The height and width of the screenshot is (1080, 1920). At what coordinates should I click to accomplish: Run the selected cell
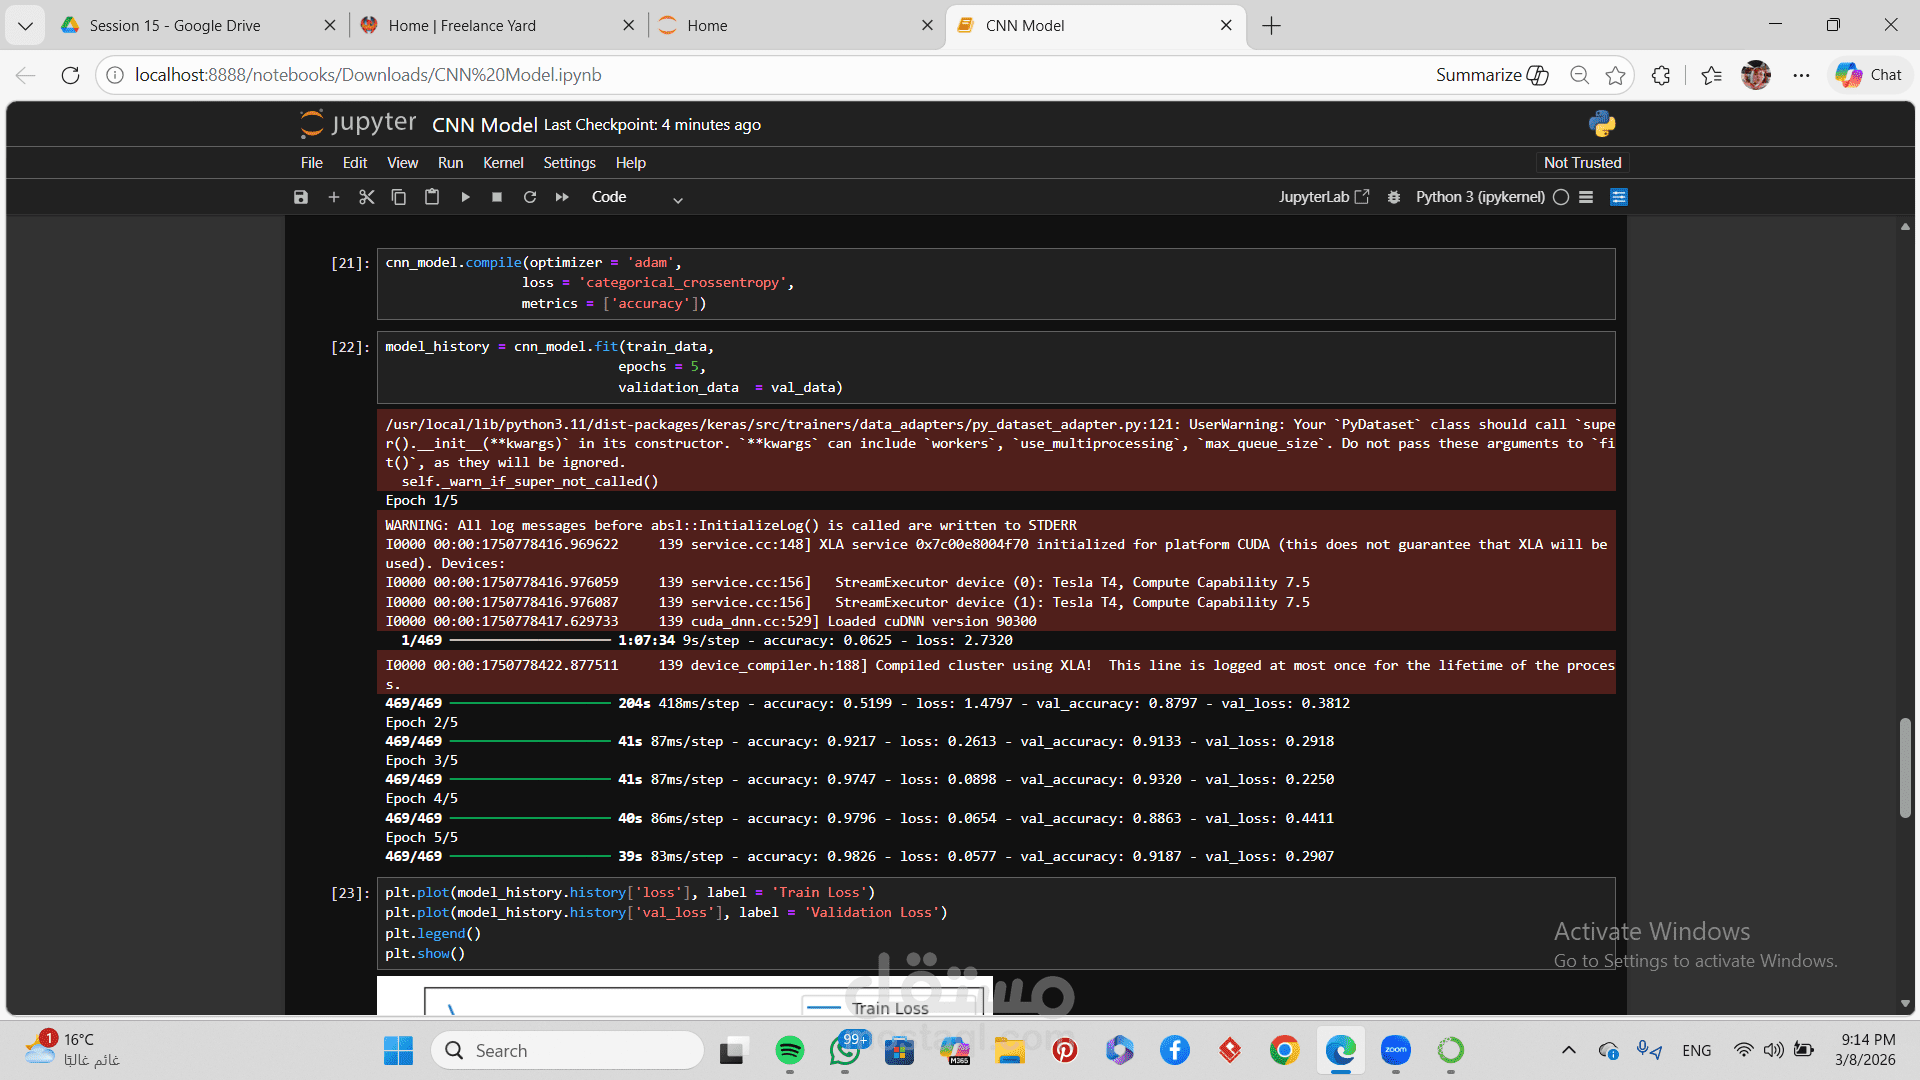(x=465, y=197)
